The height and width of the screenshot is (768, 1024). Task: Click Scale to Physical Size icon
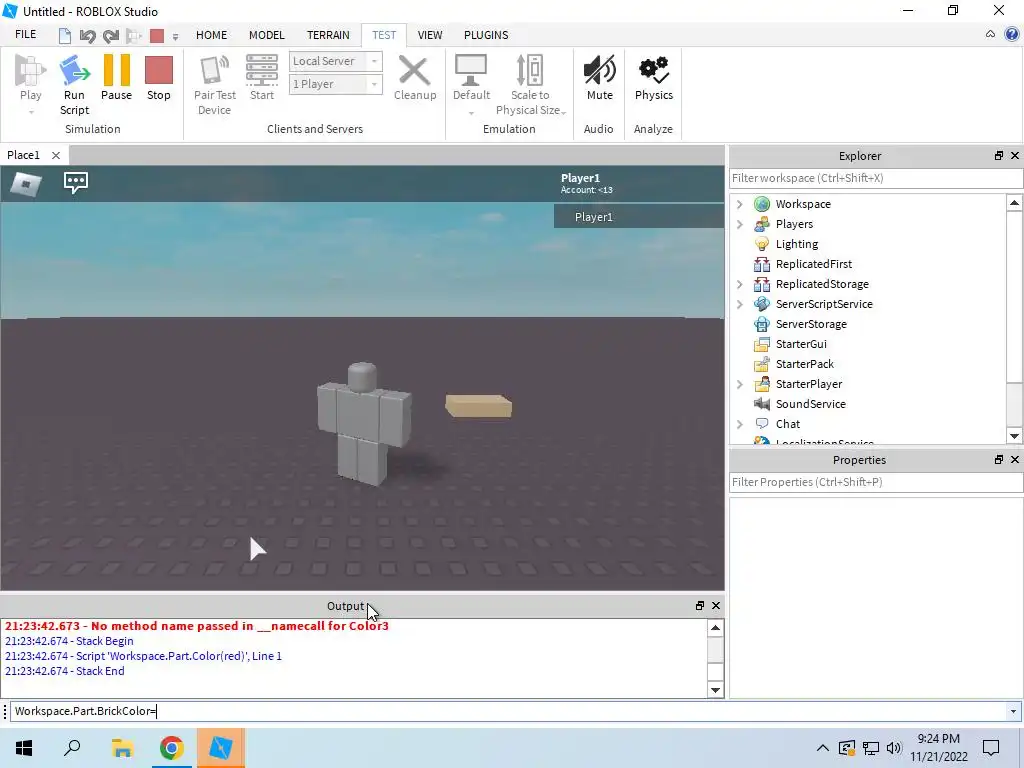530,71
